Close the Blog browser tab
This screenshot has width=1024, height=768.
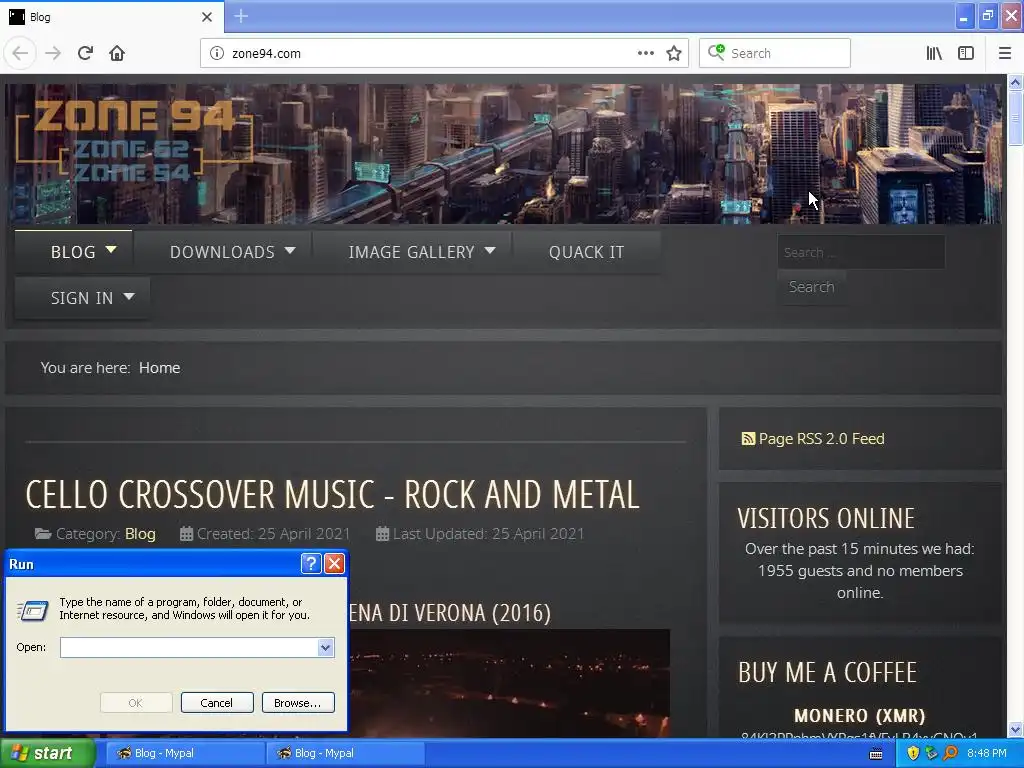click(207, 17)
